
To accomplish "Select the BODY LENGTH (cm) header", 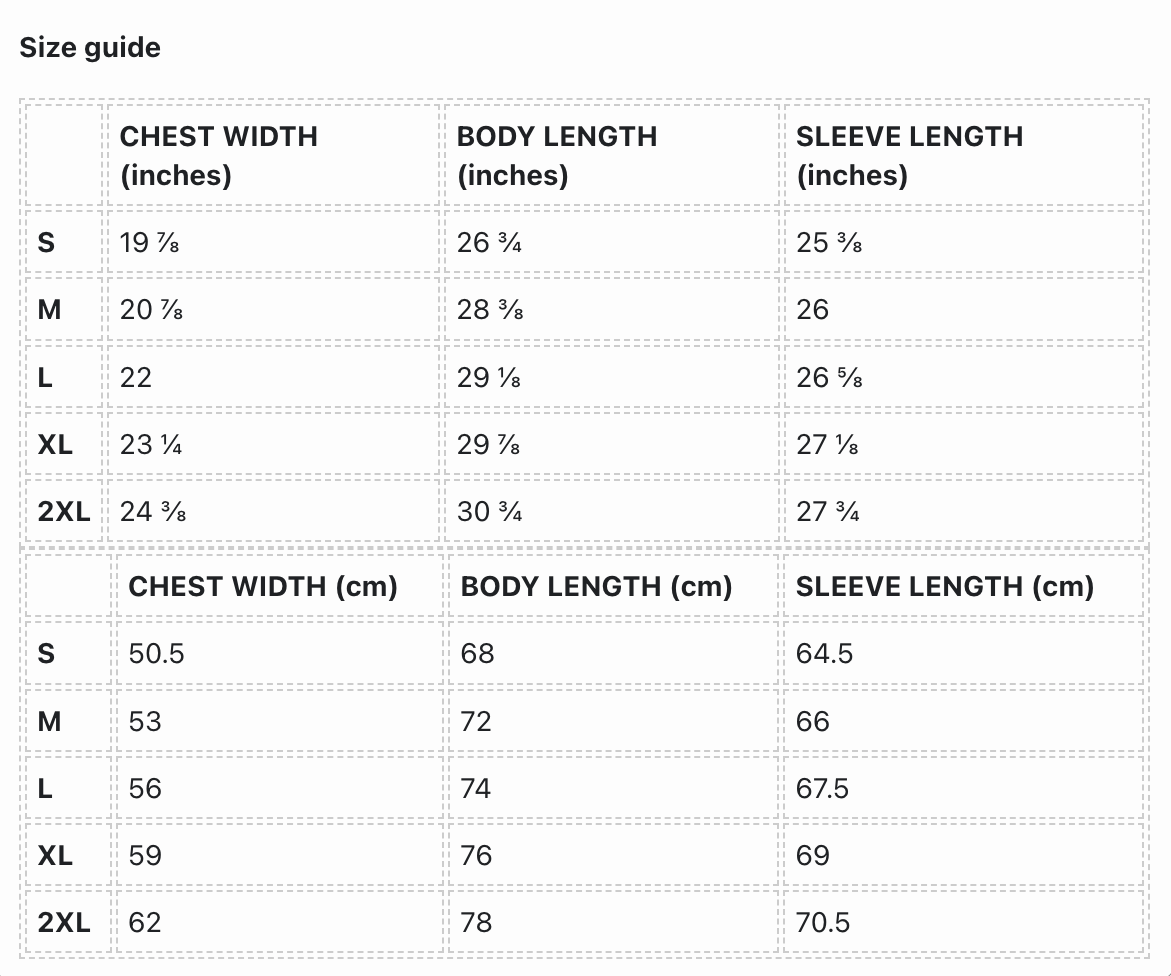I will coord(596,586).
